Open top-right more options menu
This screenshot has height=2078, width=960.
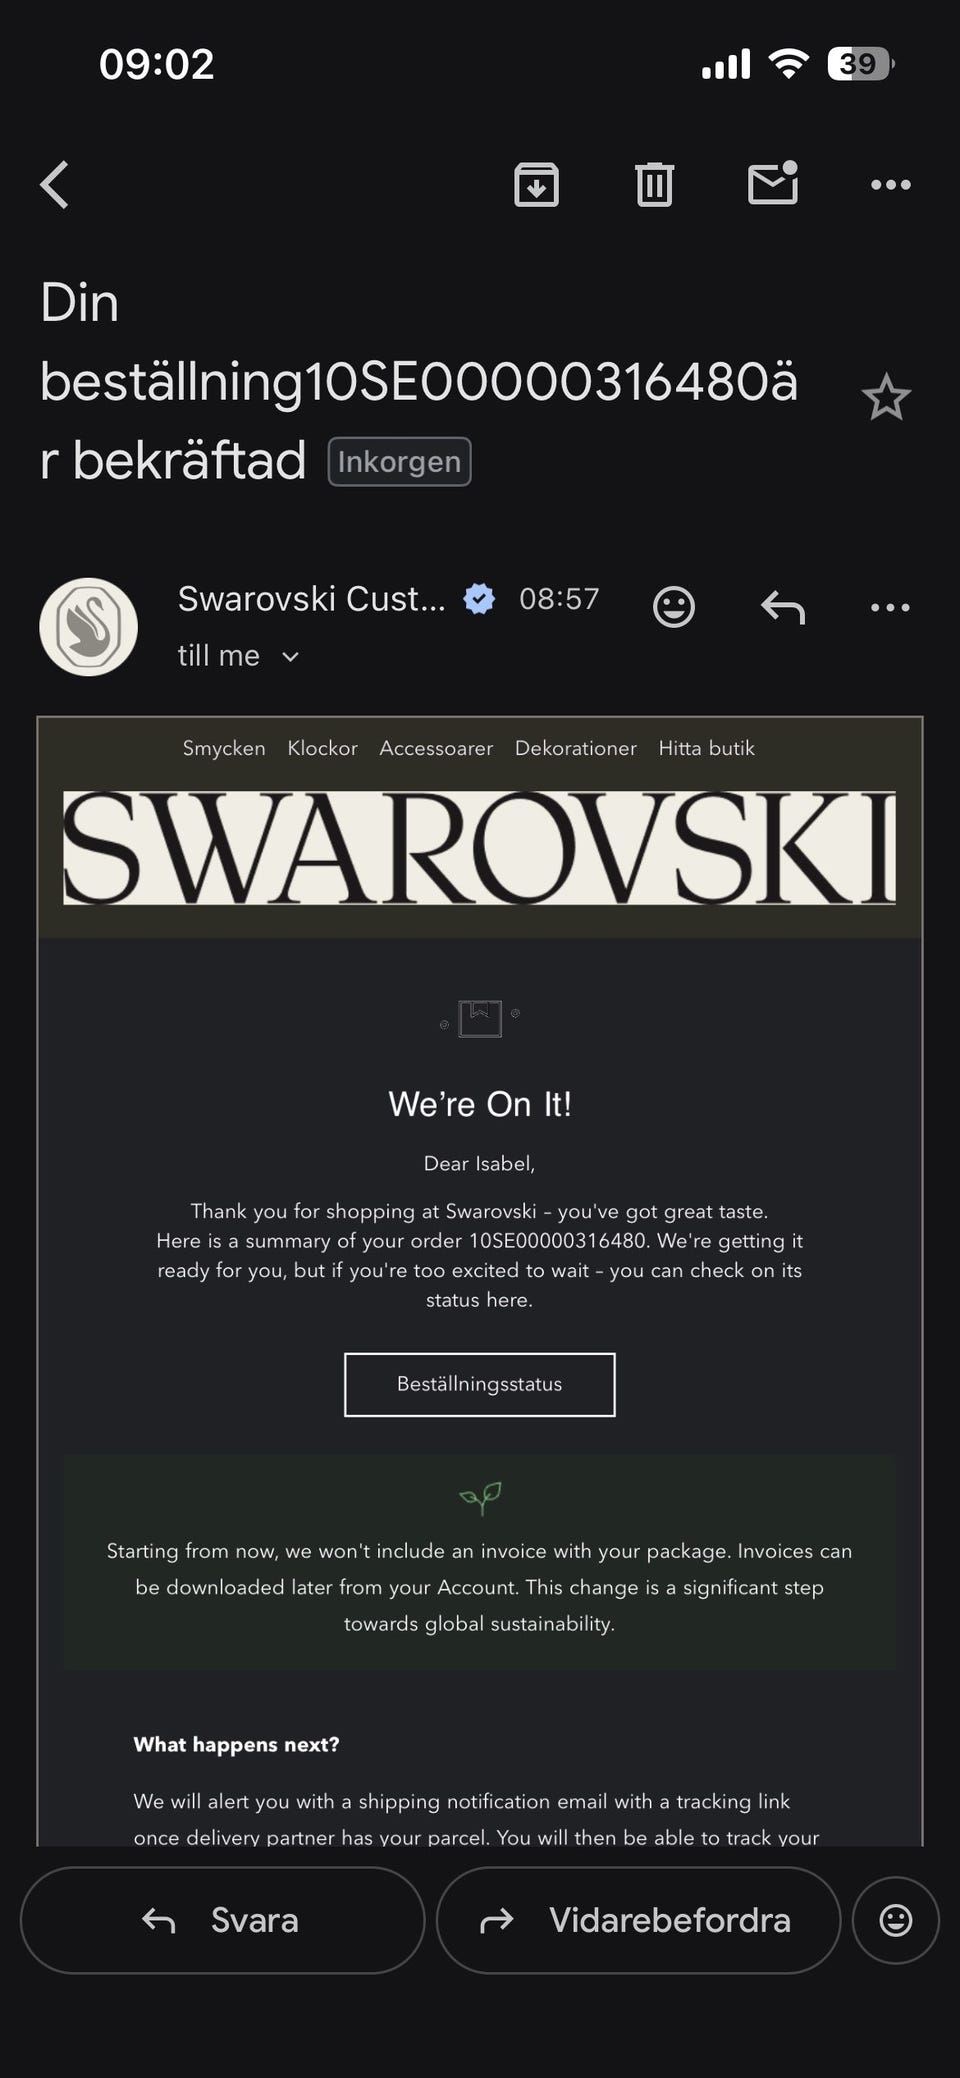point(890,185)
